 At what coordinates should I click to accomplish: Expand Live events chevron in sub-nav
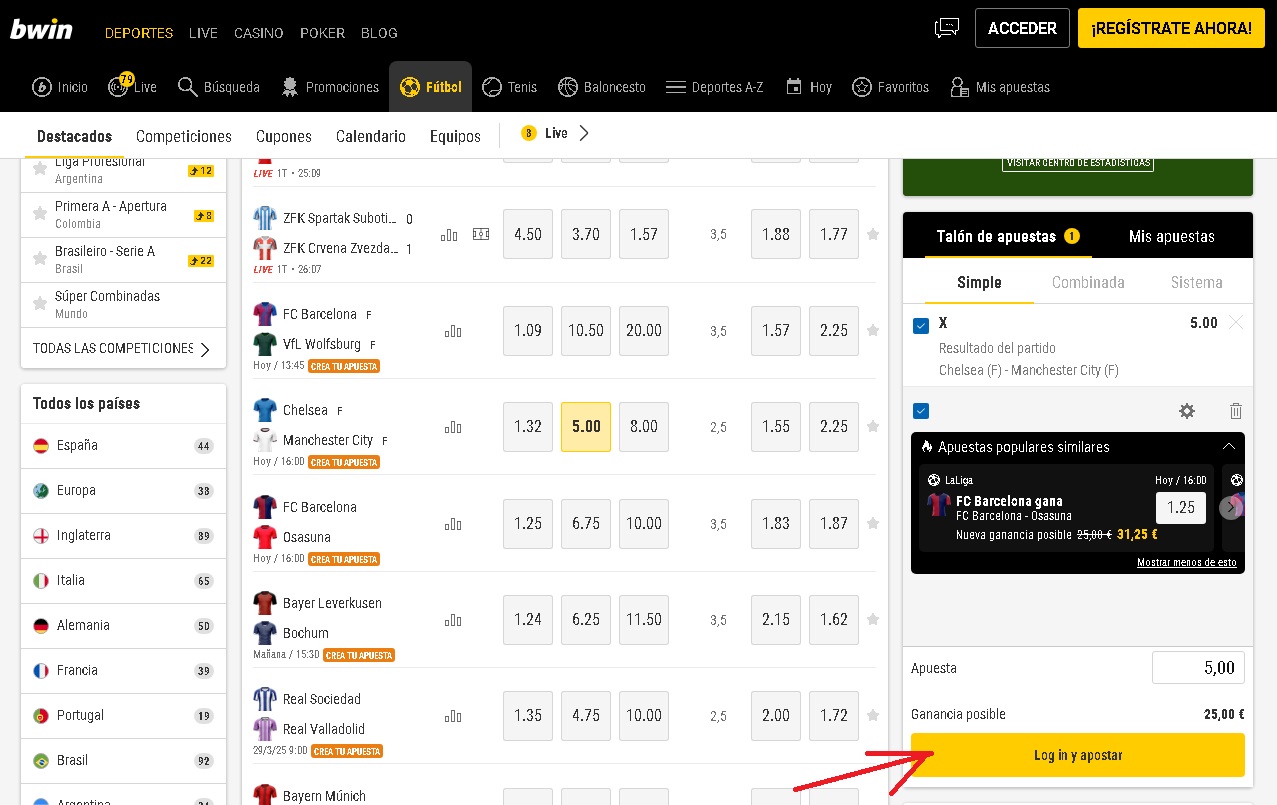584,133
